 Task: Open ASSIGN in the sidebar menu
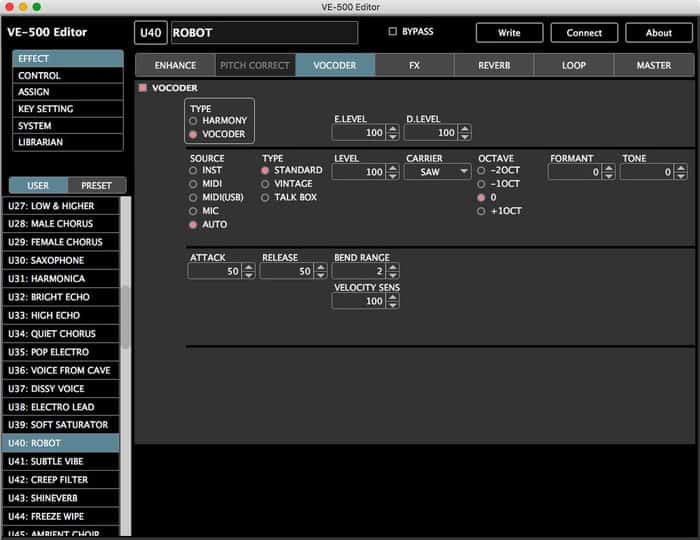coord(68,92)
